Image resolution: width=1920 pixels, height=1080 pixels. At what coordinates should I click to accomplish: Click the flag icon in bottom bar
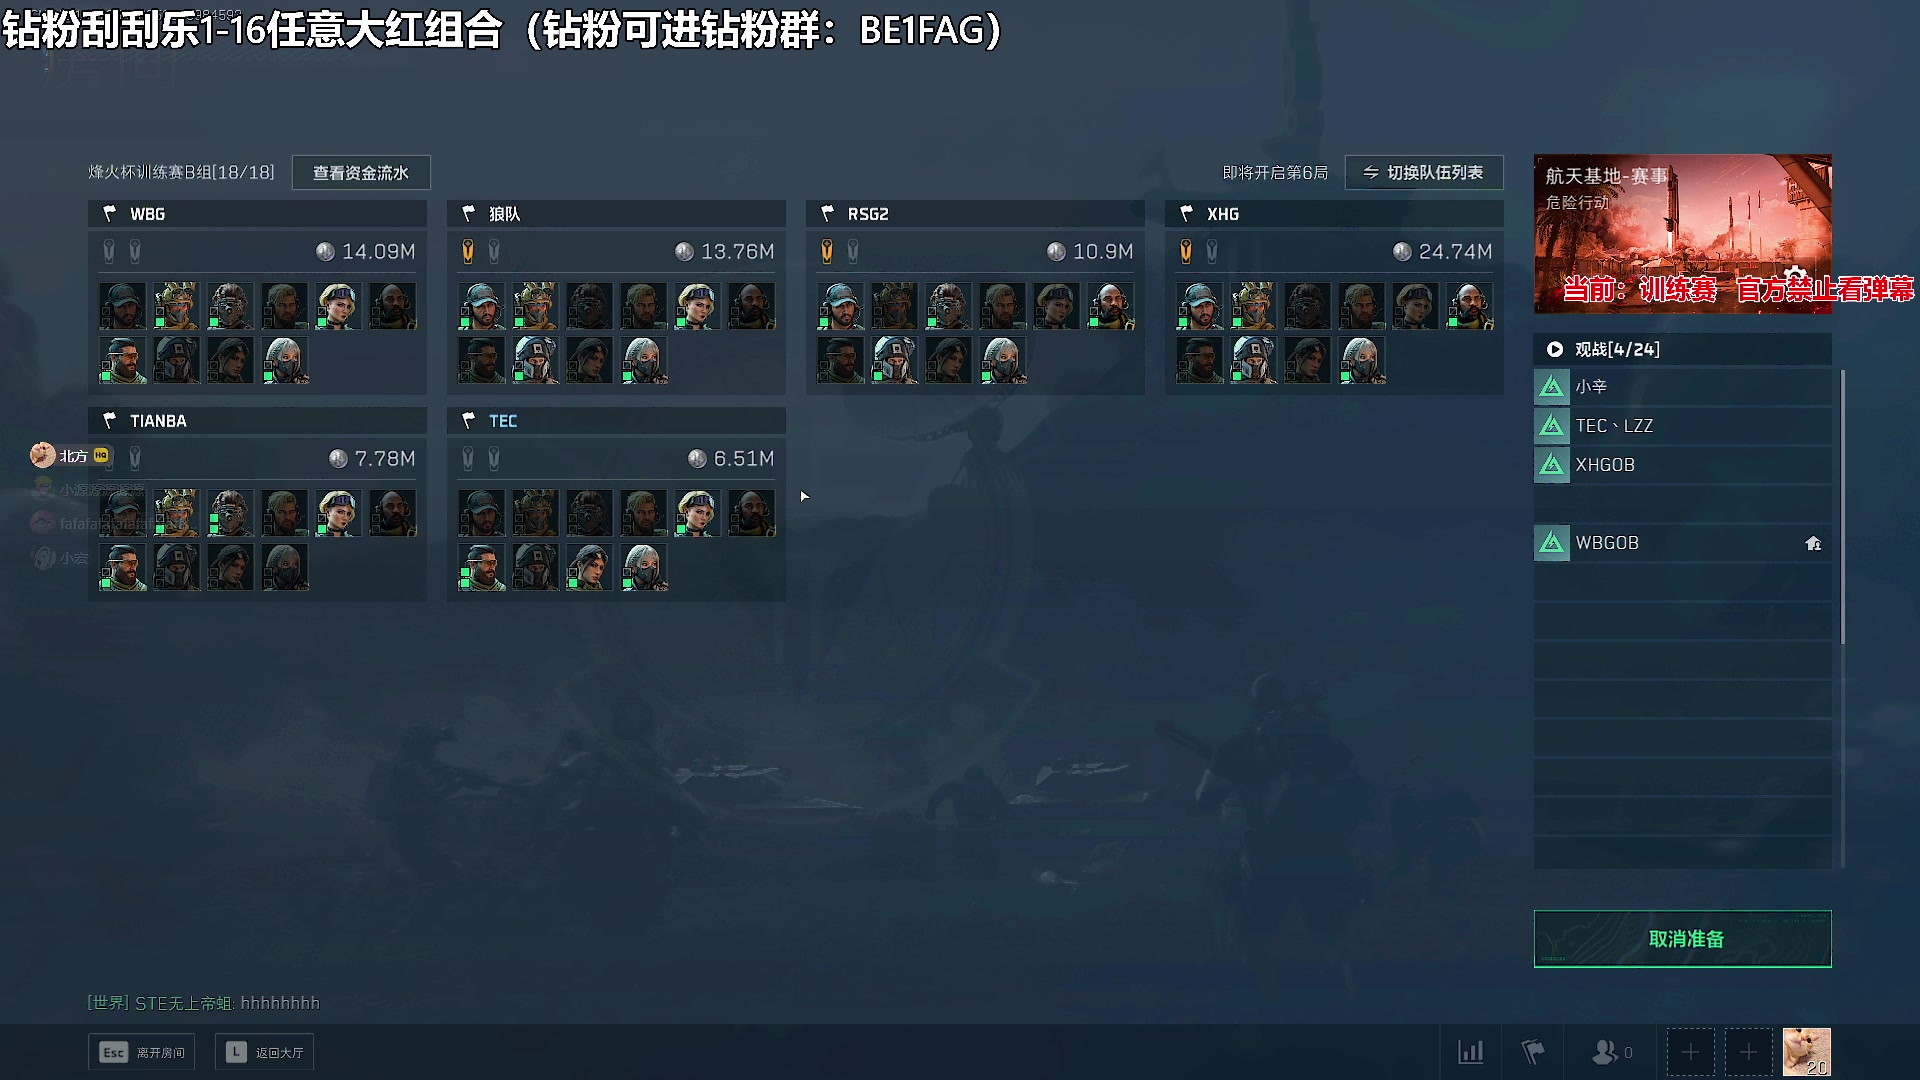tap(1532, 1052)
